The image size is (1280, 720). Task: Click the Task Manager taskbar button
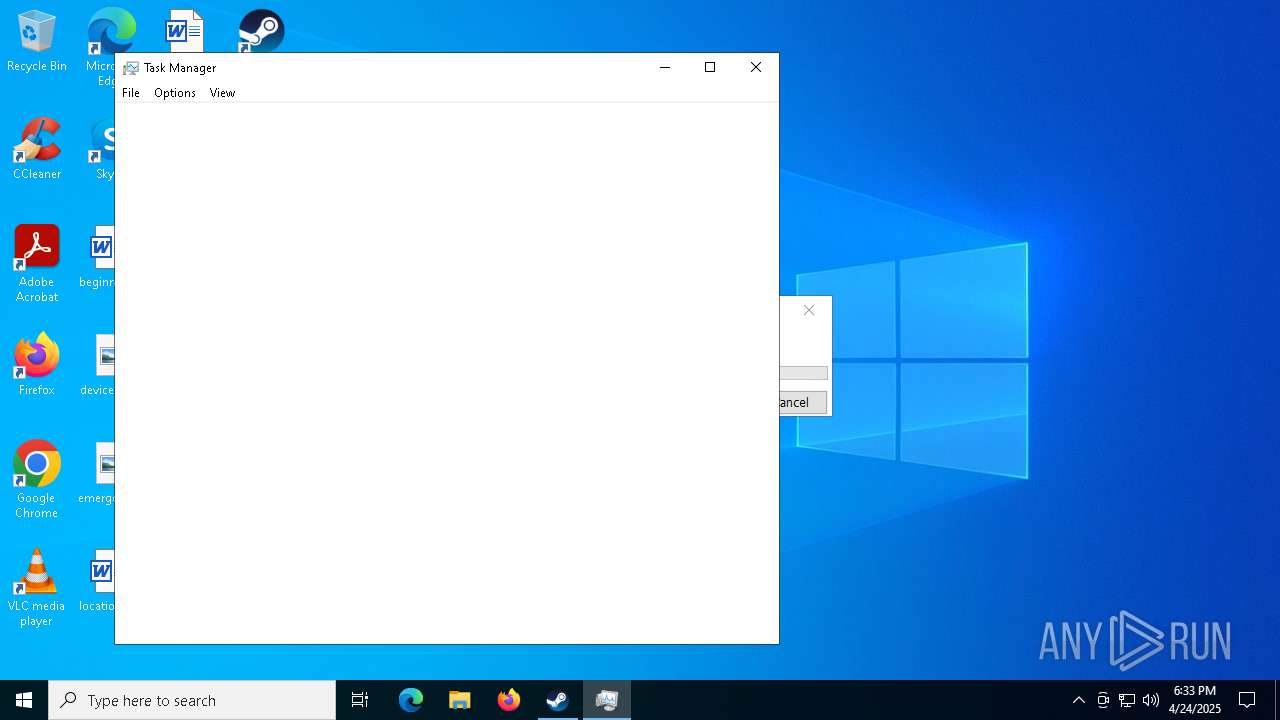click(x=607, y=700)
